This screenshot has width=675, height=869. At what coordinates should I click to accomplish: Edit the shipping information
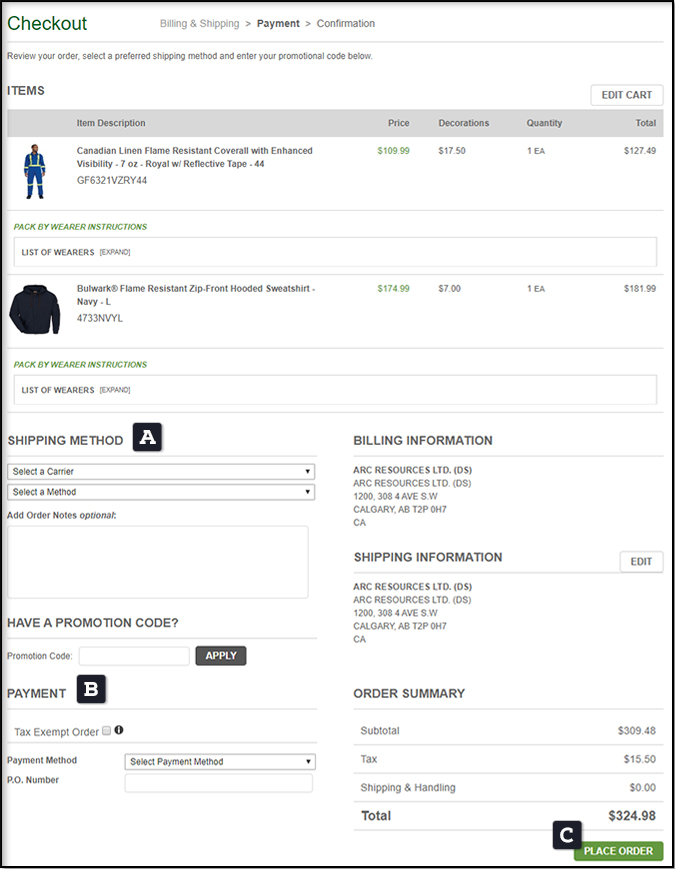641,562
